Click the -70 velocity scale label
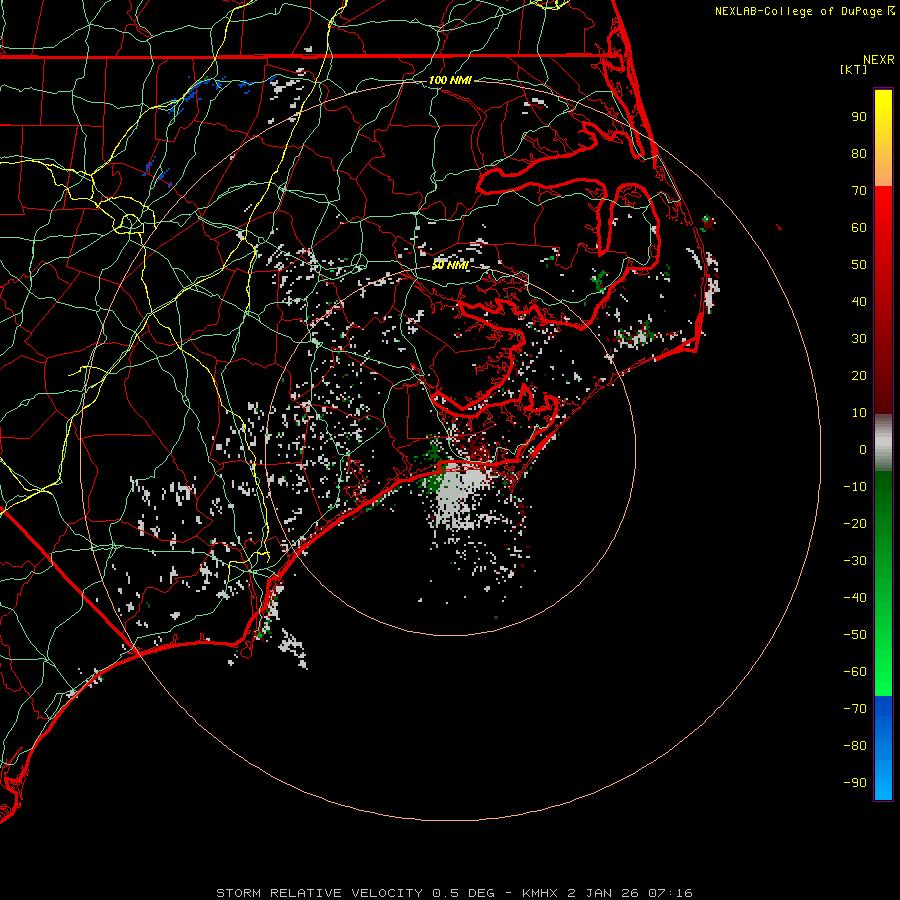The image size is (900, 900). 855,709
